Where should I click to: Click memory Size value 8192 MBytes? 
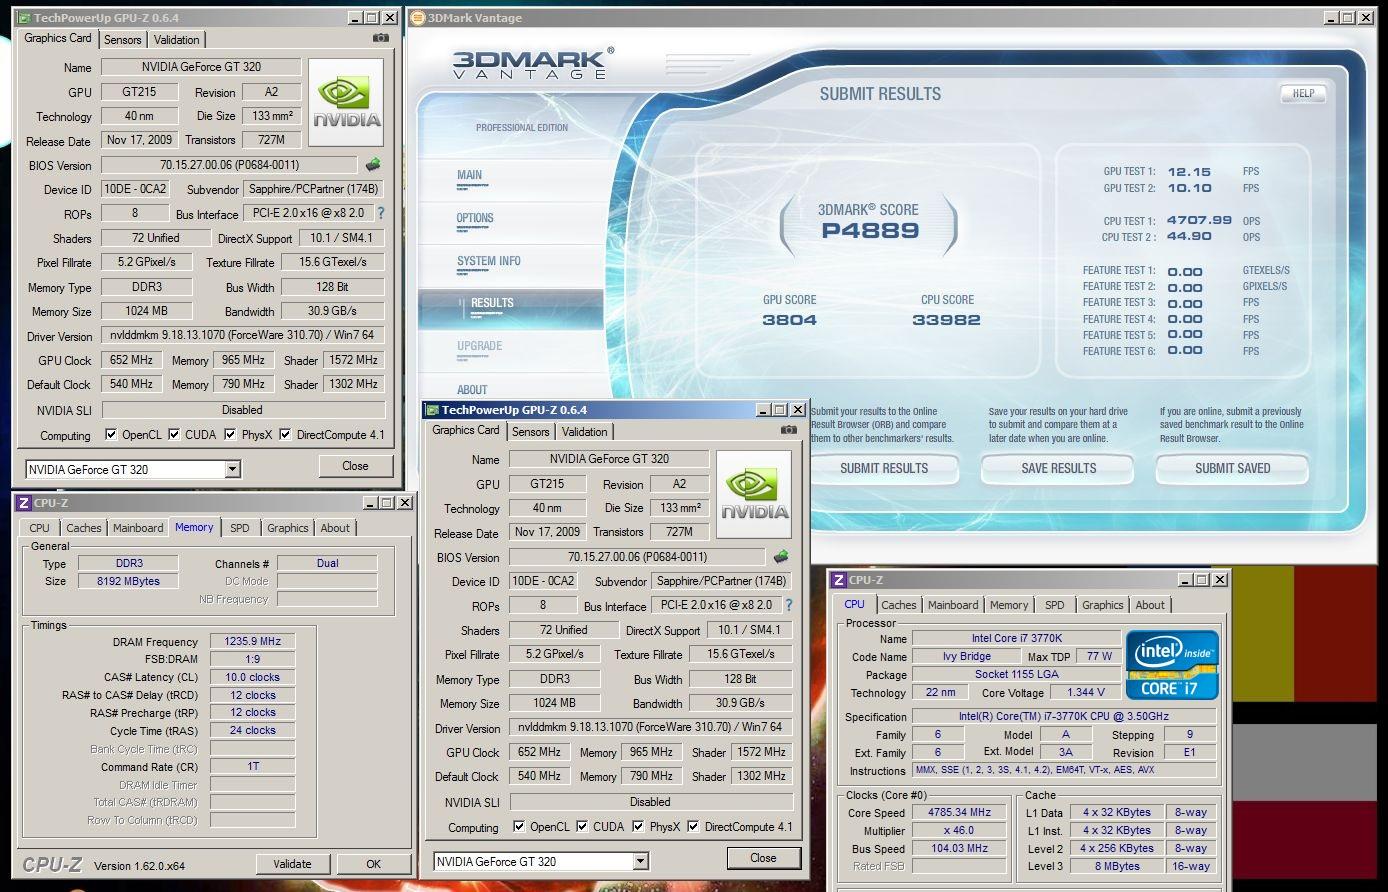pyautogui.click(x=128, y=581)
